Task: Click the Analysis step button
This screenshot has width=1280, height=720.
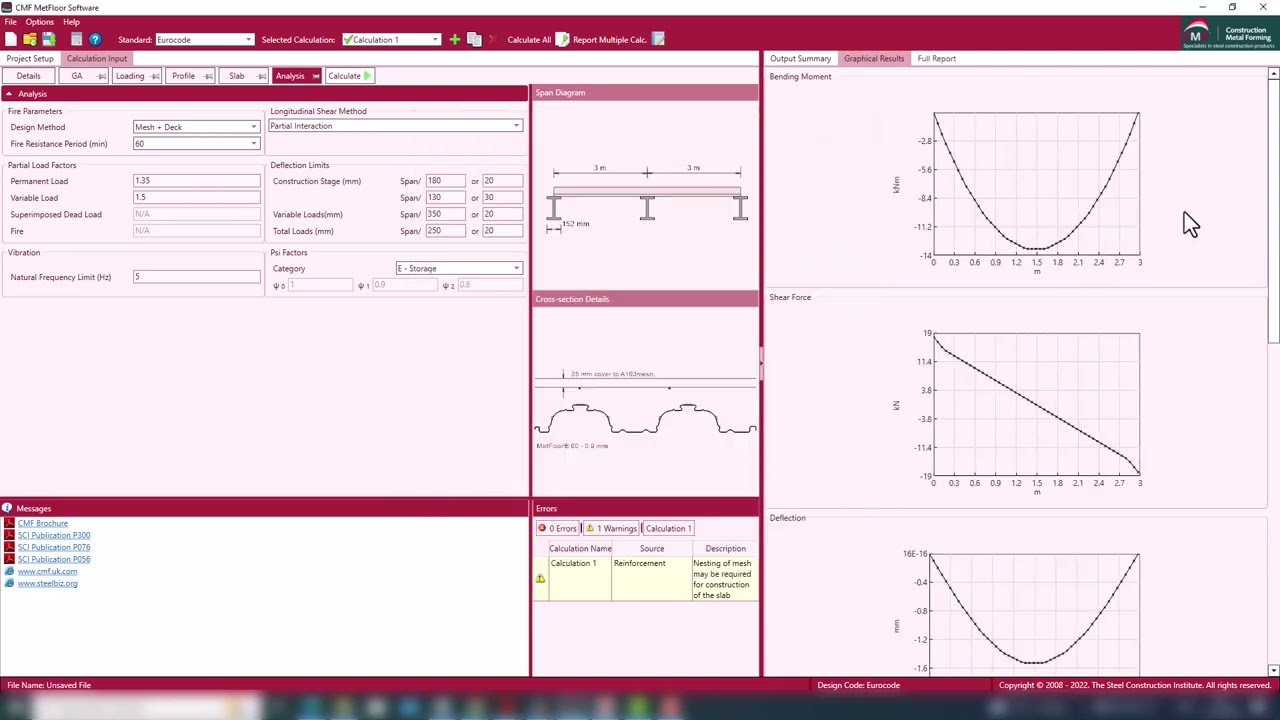Action: click(296, 76)
